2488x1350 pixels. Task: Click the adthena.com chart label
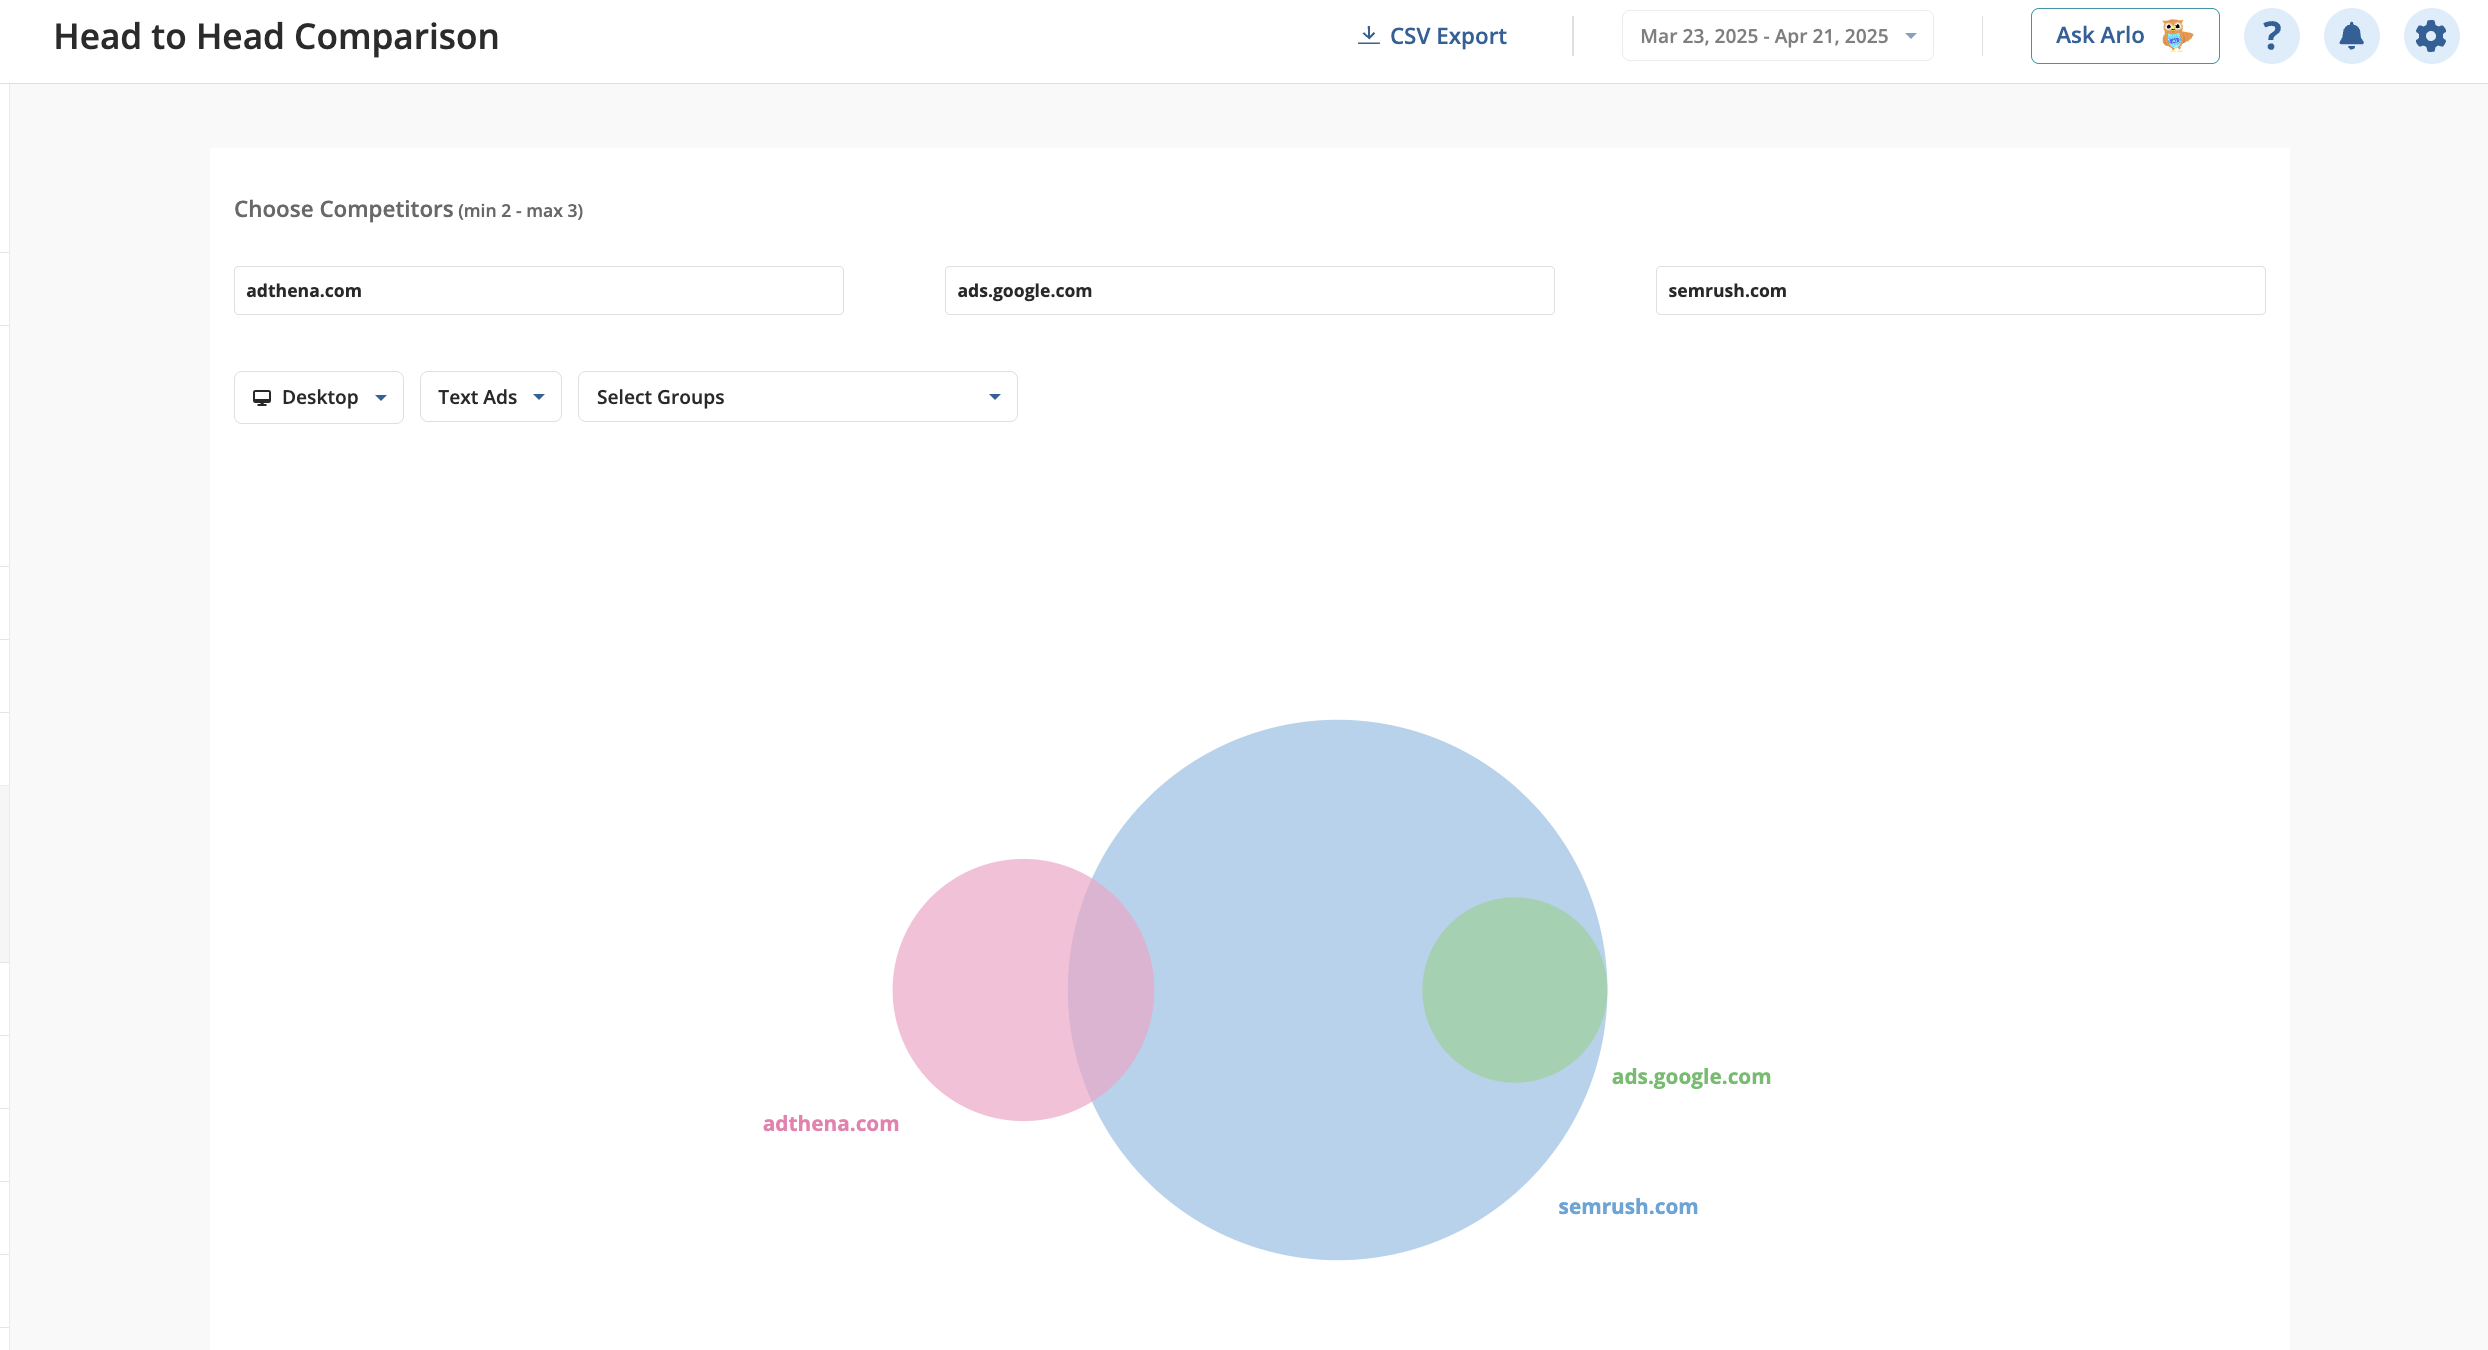pyautogui.click(x=831, y=1123)
